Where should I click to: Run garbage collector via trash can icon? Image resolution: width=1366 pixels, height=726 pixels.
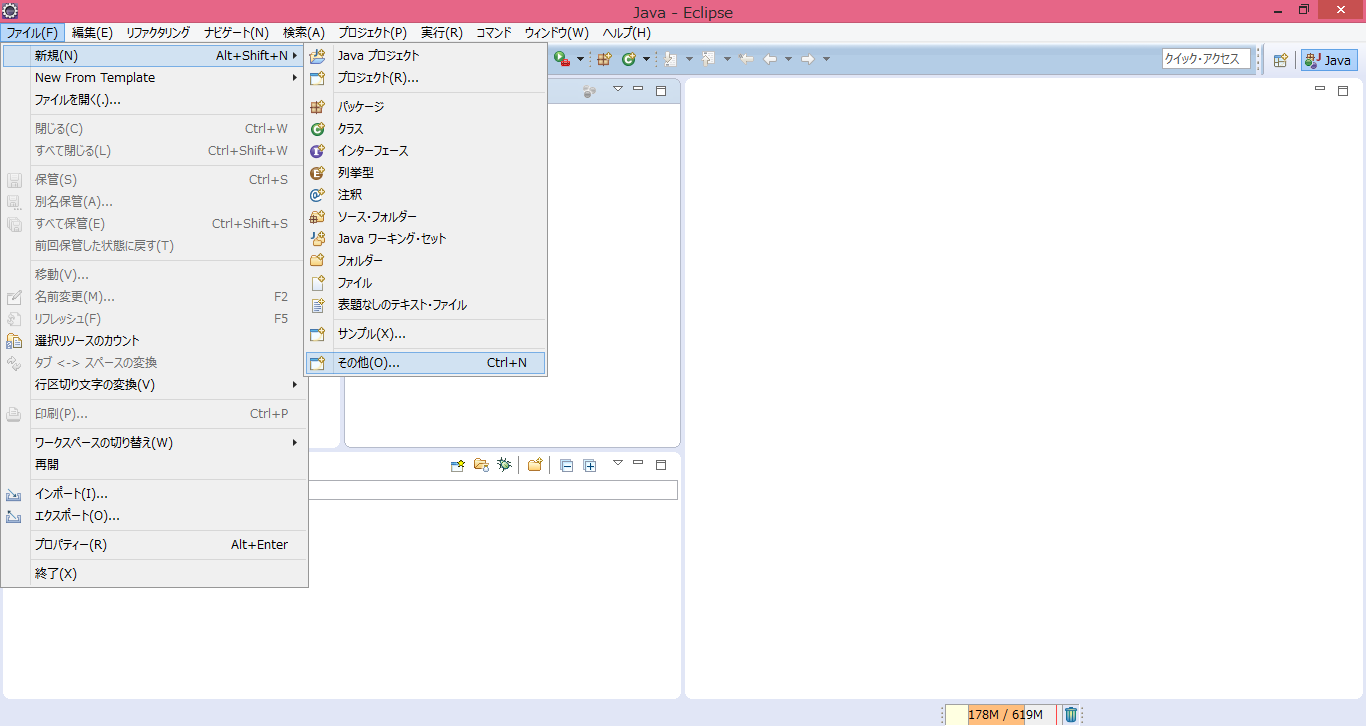[1071, 714]
